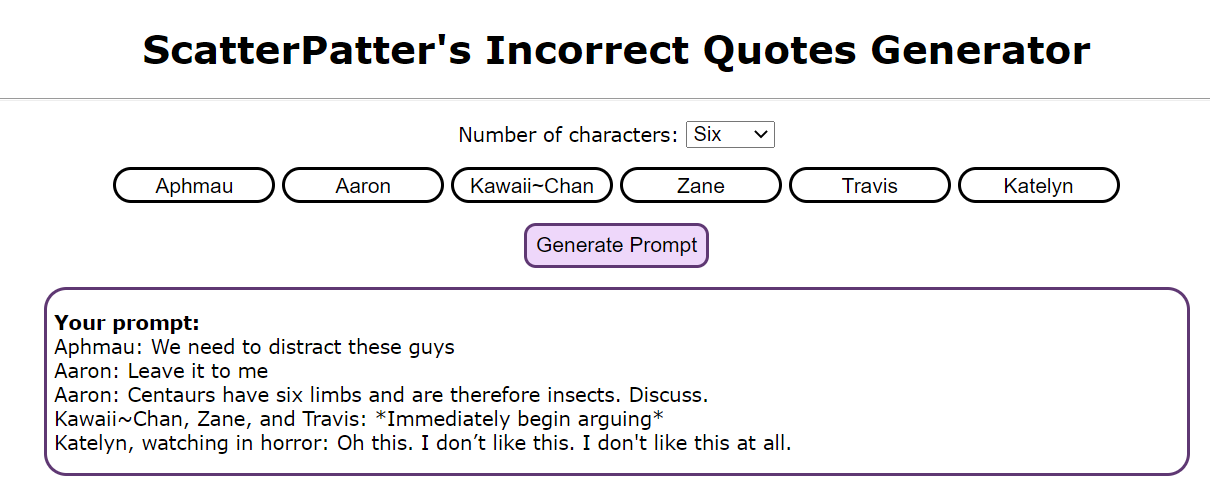Click the 'We need to distract these guys' line
Image resolution: width=1210 pixels, height=504 pixels.
pos(290,347)
